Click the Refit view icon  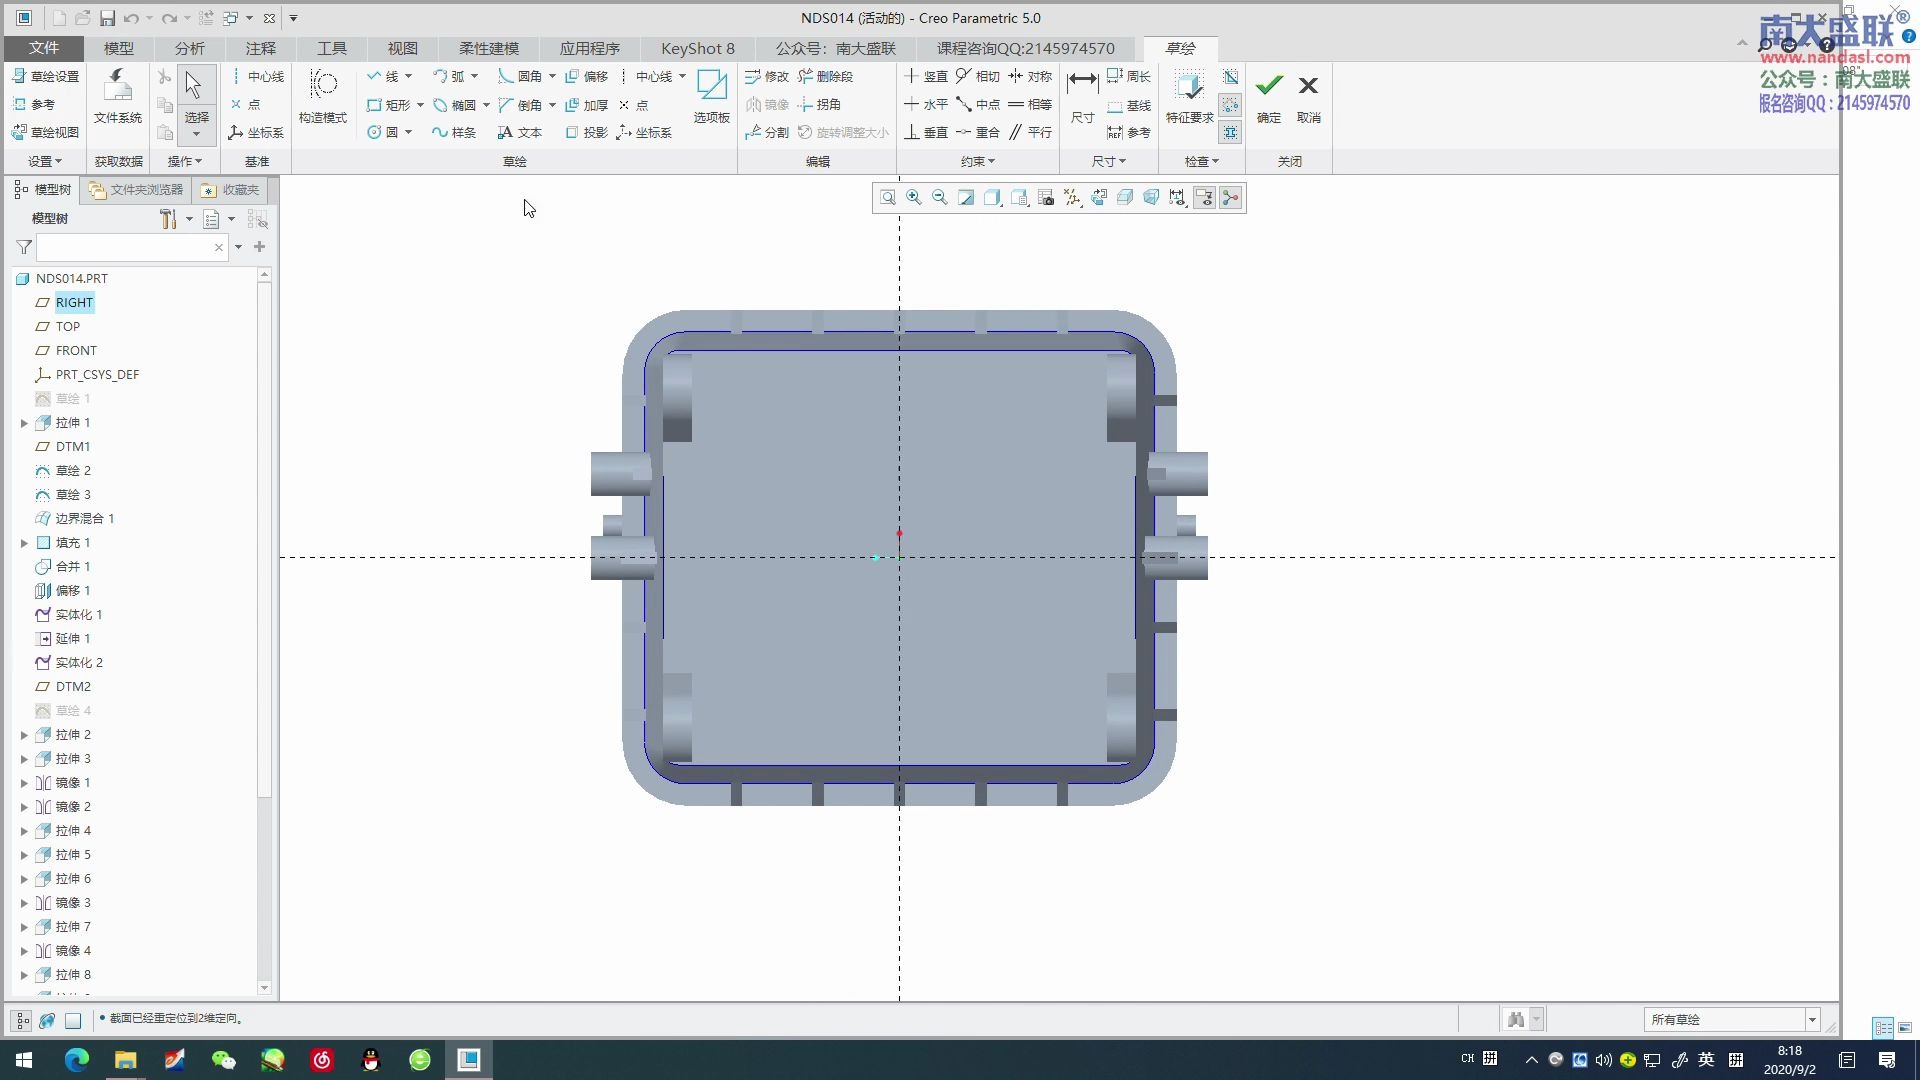pos(888,198)
